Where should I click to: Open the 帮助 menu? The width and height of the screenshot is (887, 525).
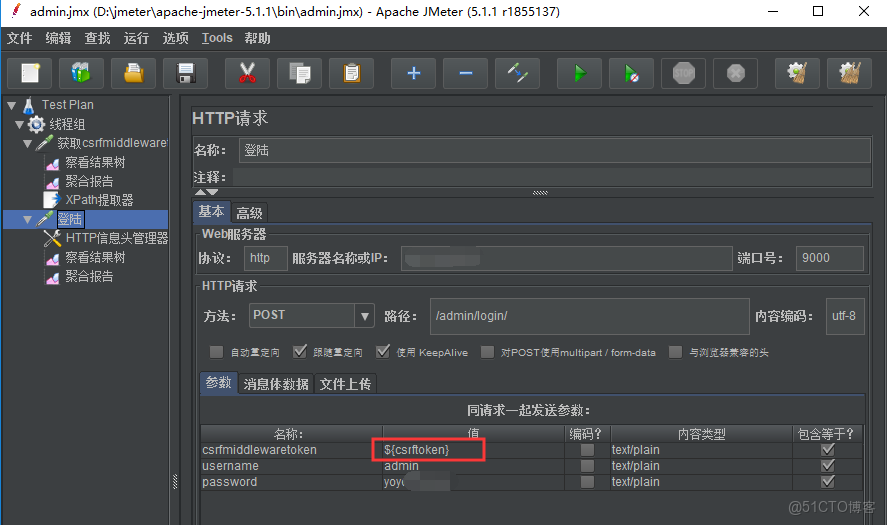pos(257,38)
